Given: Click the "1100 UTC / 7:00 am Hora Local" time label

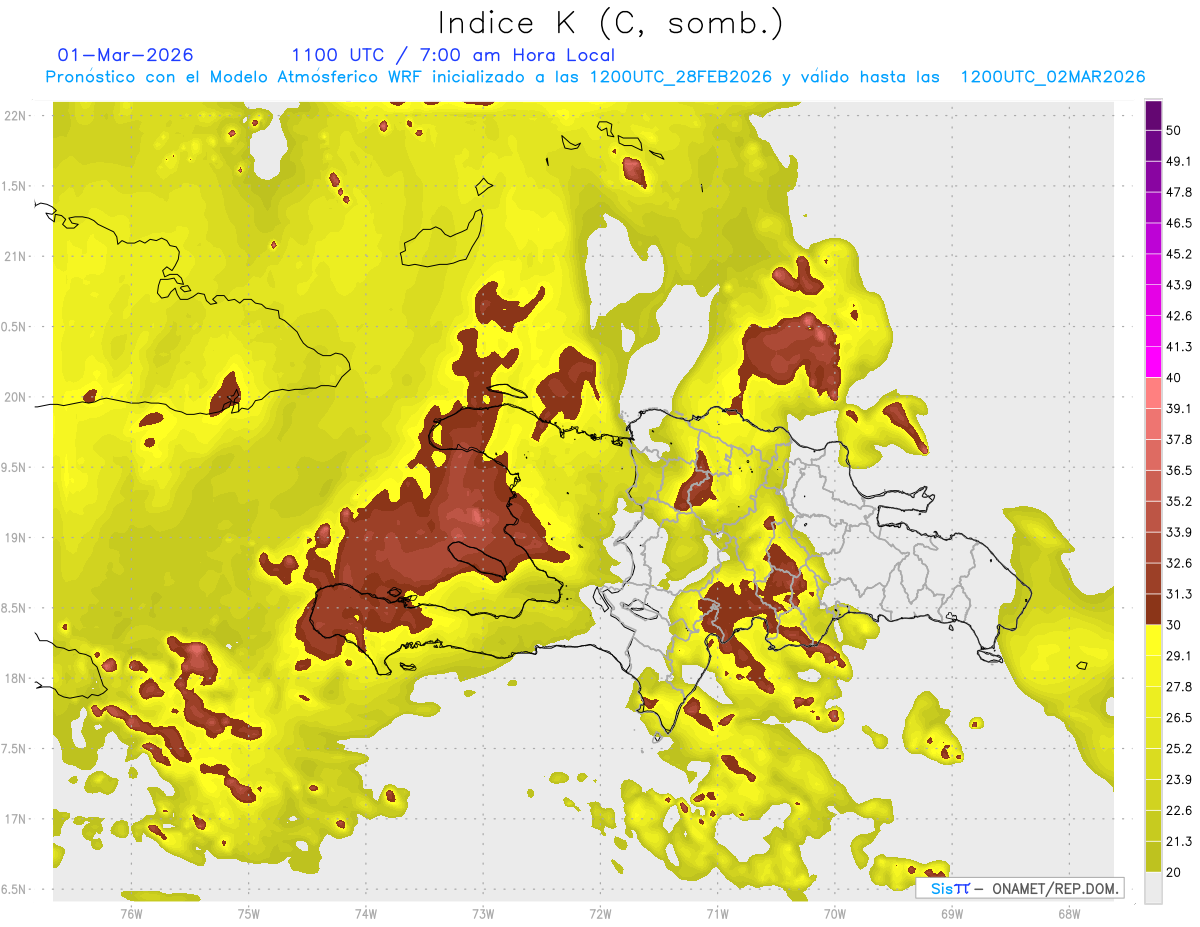Looking at the screenshot, I should coord(453,55).
